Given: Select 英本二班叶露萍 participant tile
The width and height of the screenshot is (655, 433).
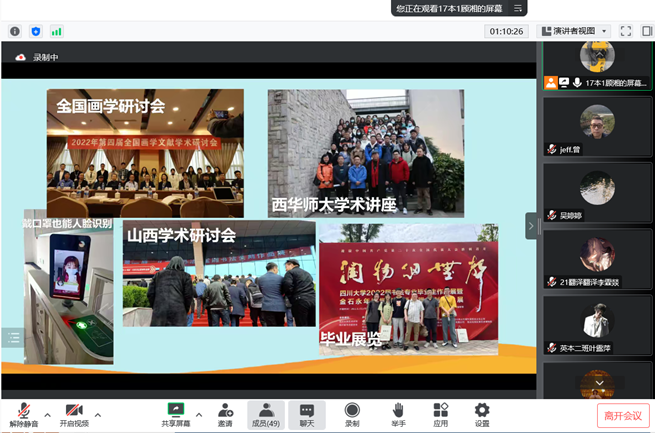Looking at the screenshot, I should pyautogui.click(x=597, y=326).
